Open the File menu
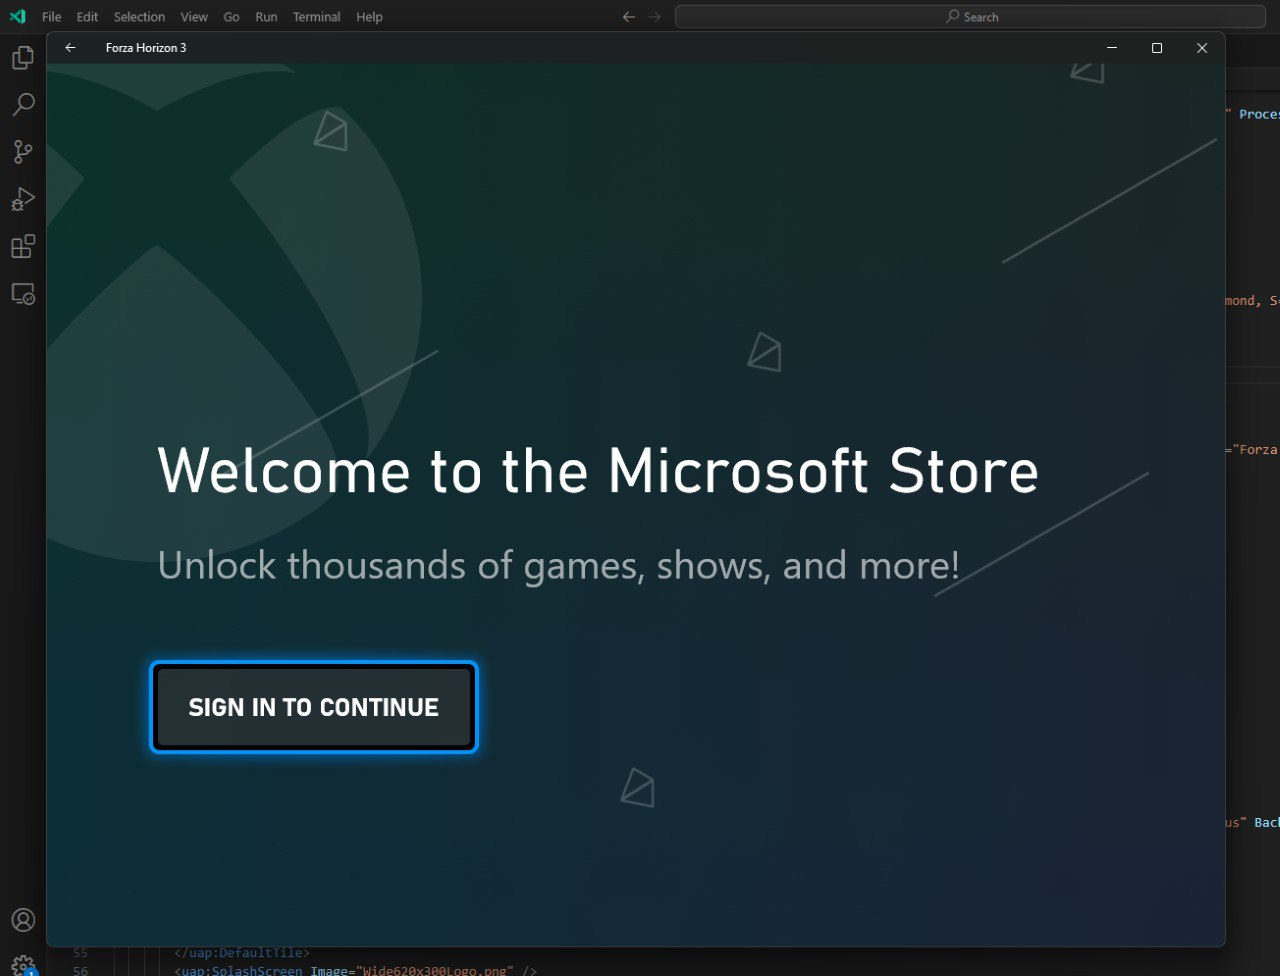The image size is (1280, 976). [52, 17]
